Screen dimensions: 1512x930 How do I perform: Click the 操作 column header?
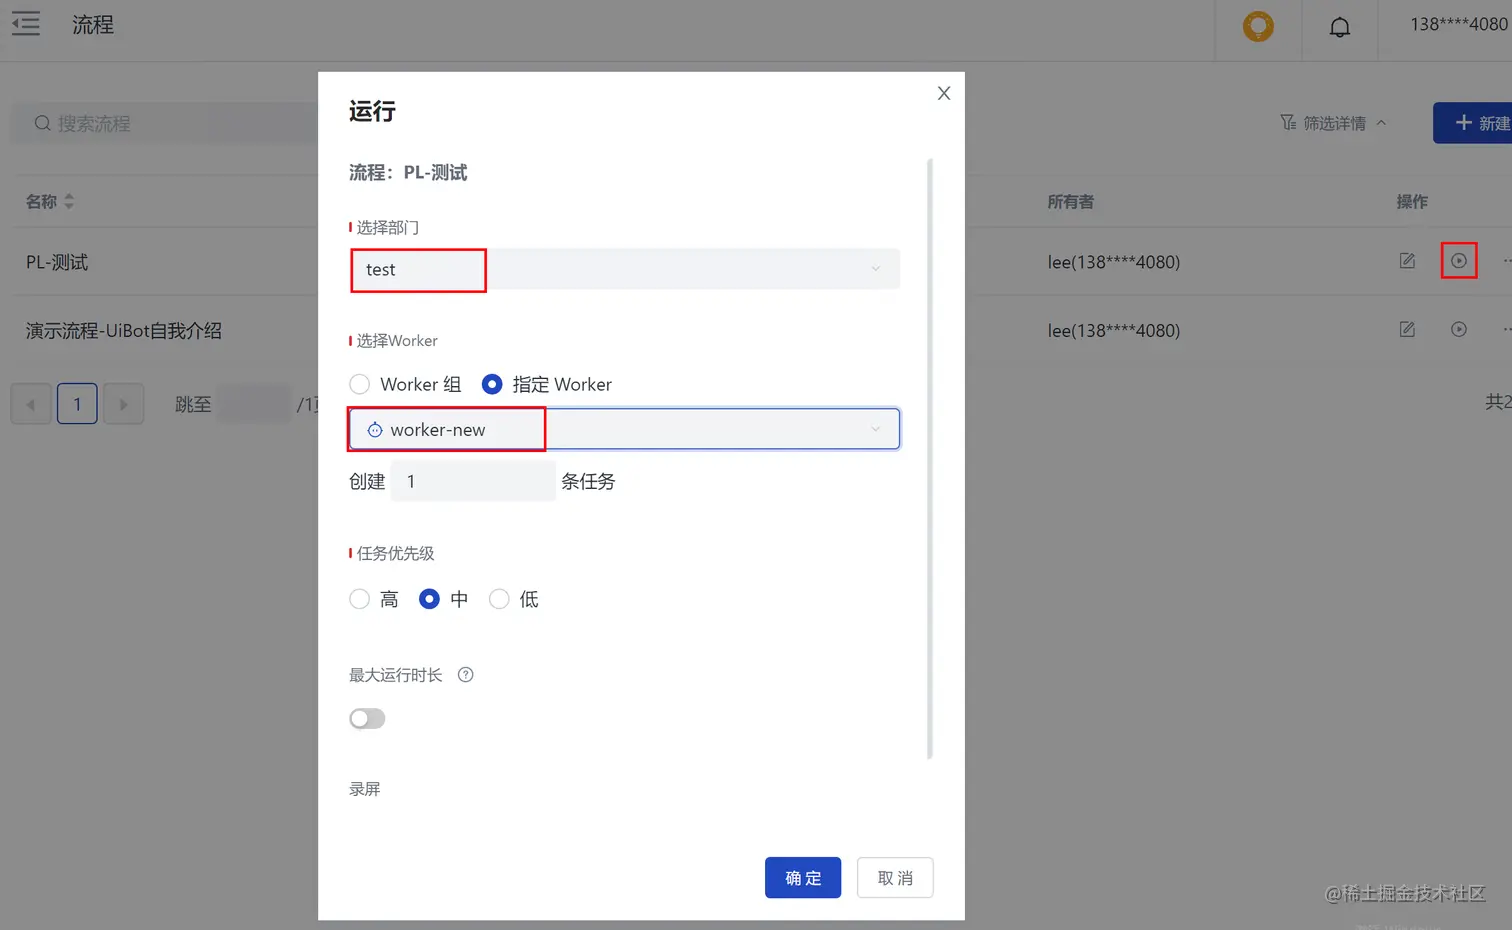coord(1412,201)
